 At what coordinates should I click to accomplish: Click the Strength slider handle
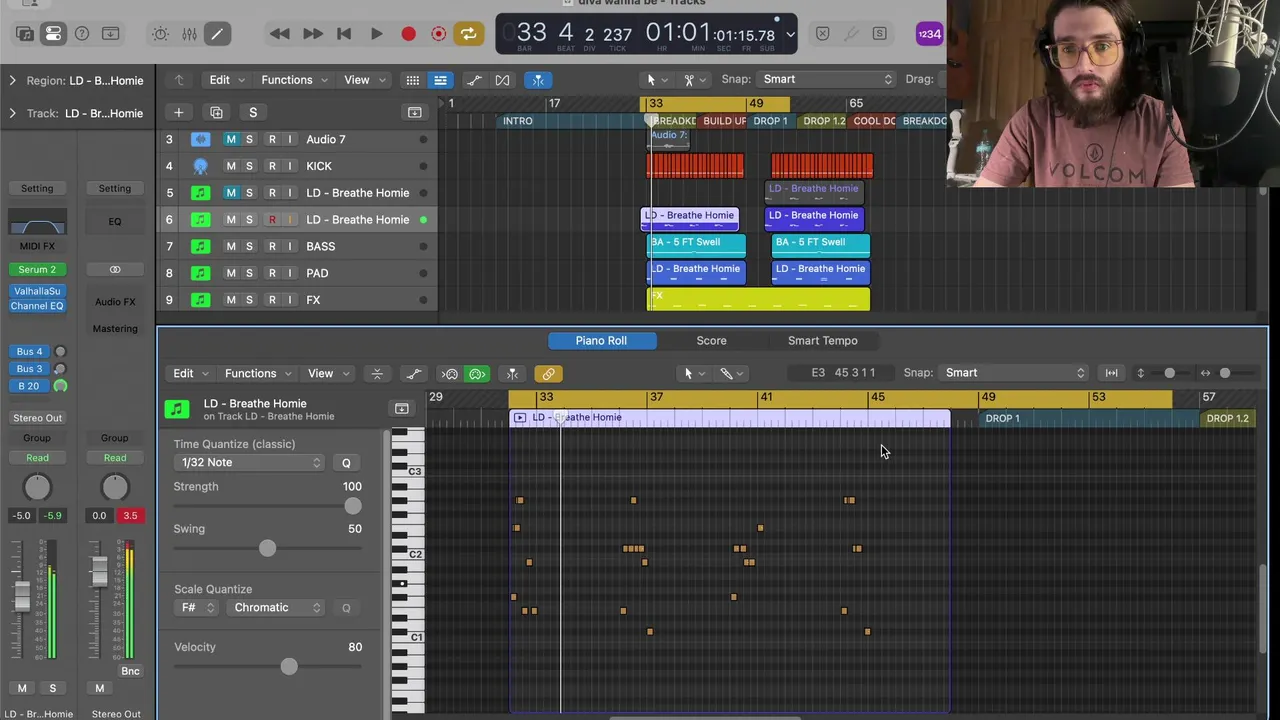pos(352,506)
